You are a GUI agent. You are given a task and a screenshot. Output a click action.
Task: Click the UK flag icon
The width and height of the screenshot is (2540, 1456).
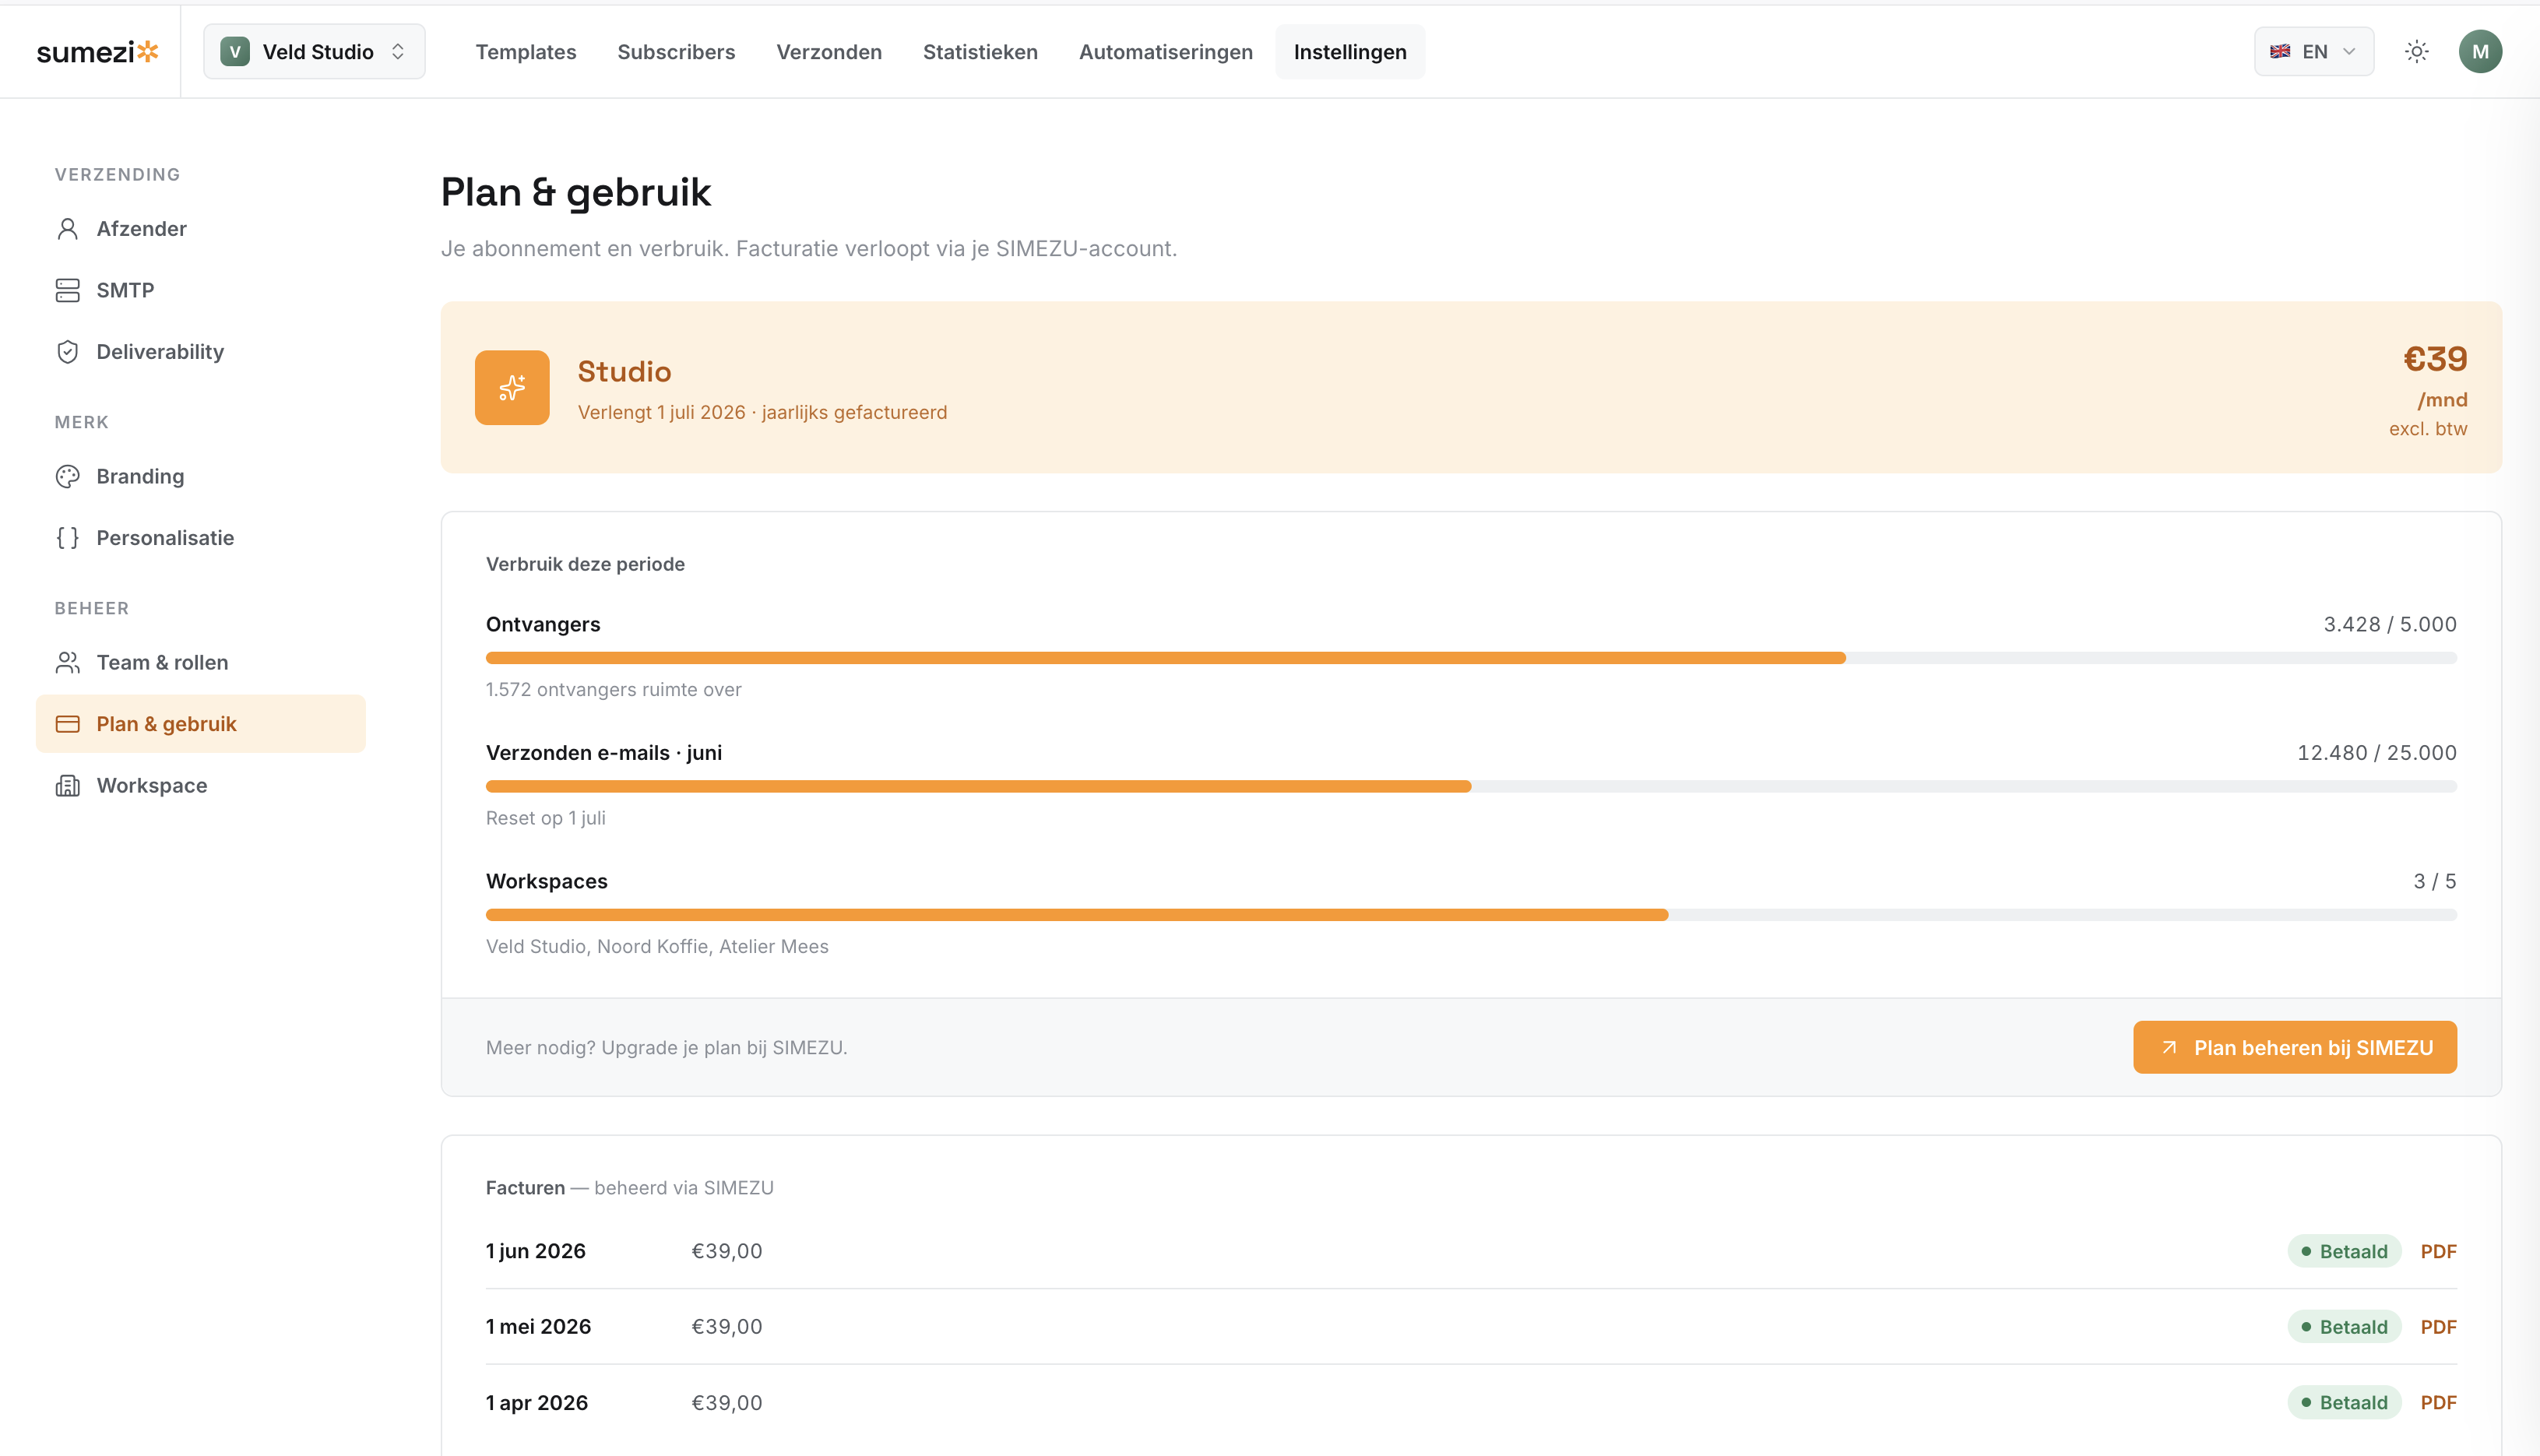click(x=2280, y=52)
